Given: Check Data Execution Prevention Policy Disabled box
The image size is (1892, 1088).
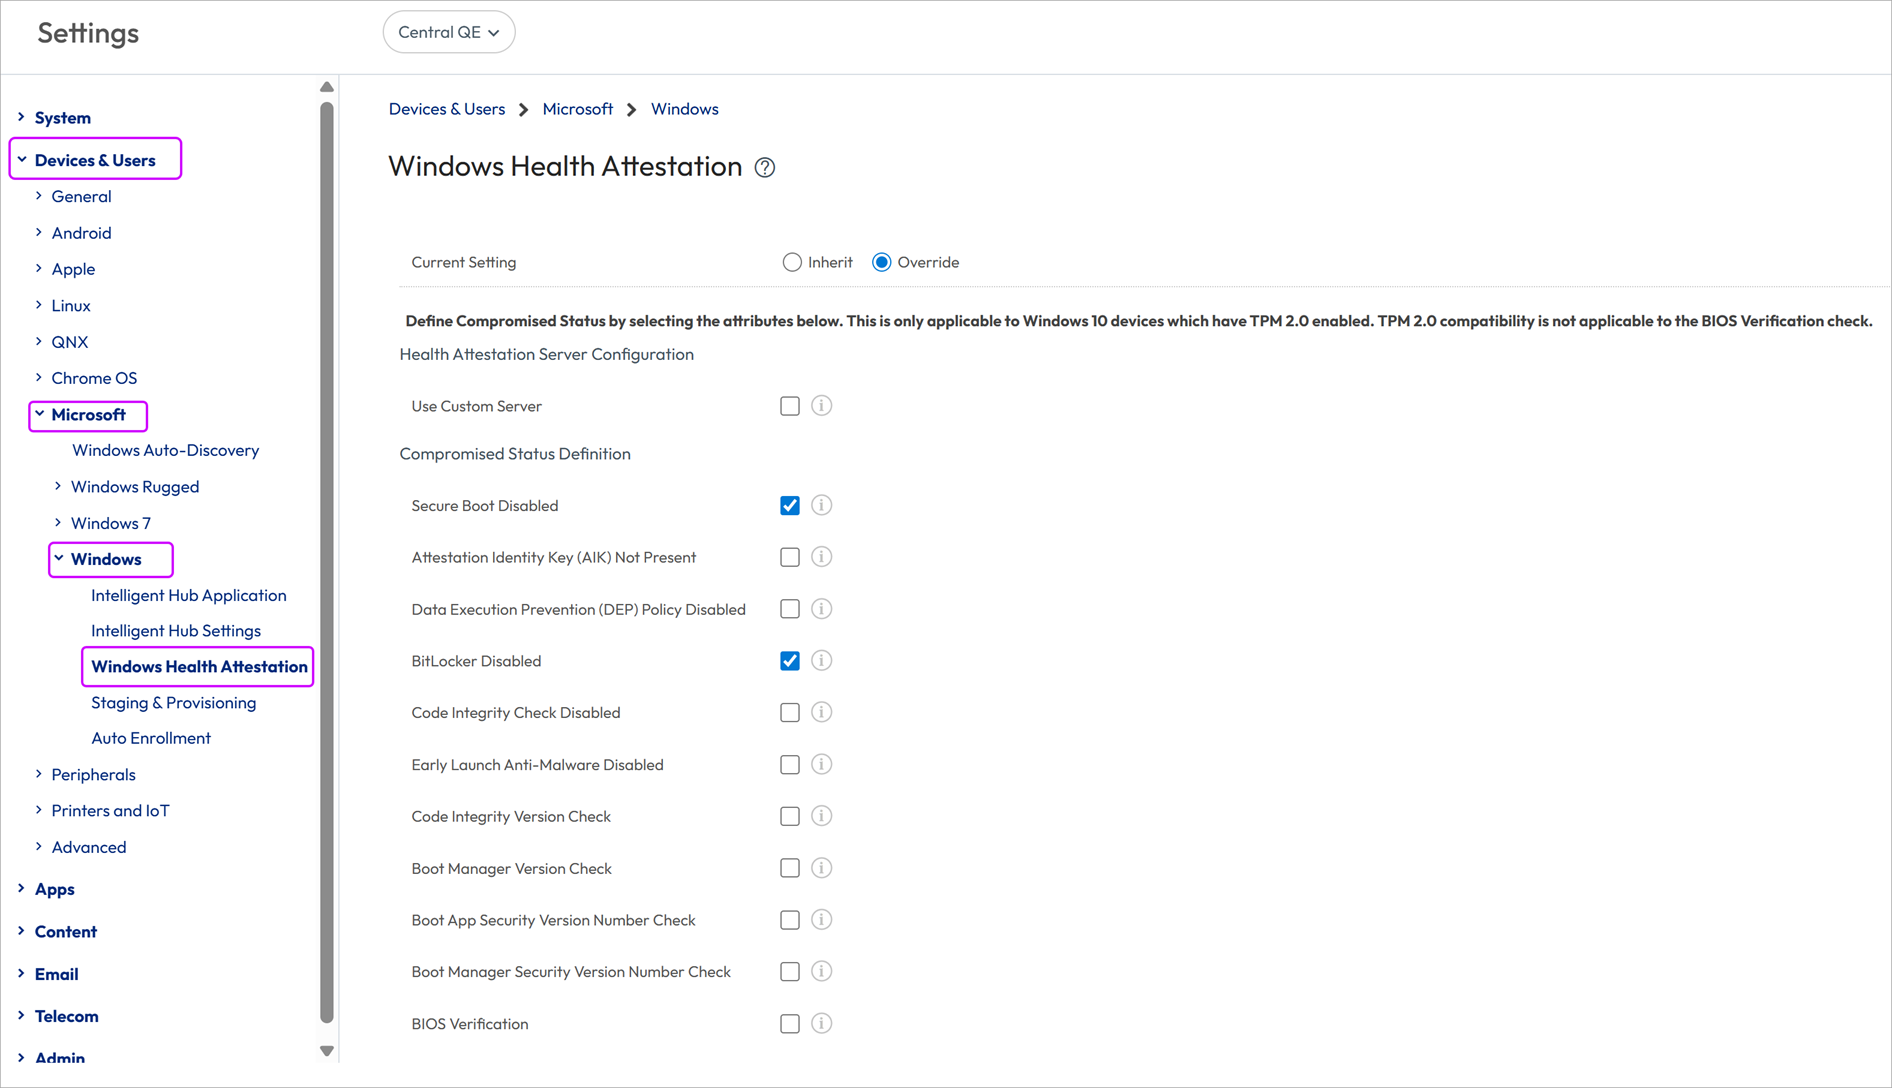Looking at the screenshot, I should pos(790,609).
